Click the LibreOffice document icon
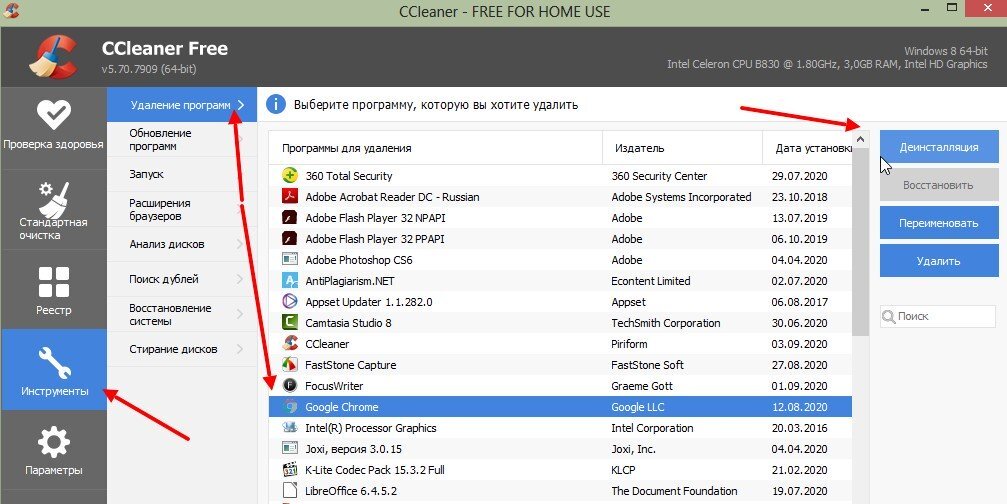This screenshot has height=504, width=1007. point(290,491)
